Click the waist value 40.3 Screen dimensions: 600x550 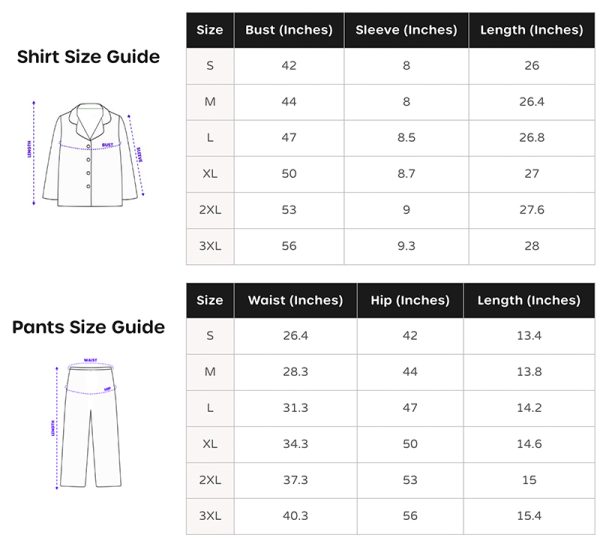295,516
